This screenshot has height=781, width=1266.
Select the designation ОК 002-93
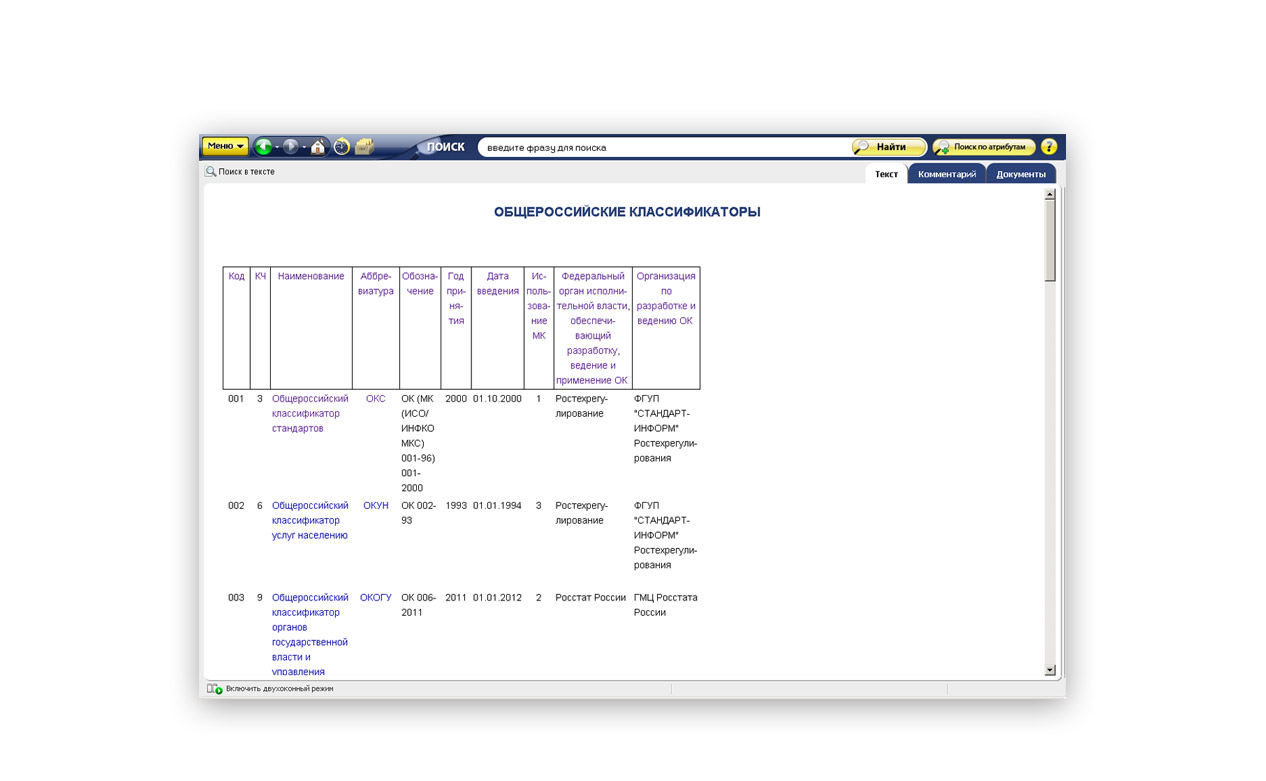pos(419,512)
